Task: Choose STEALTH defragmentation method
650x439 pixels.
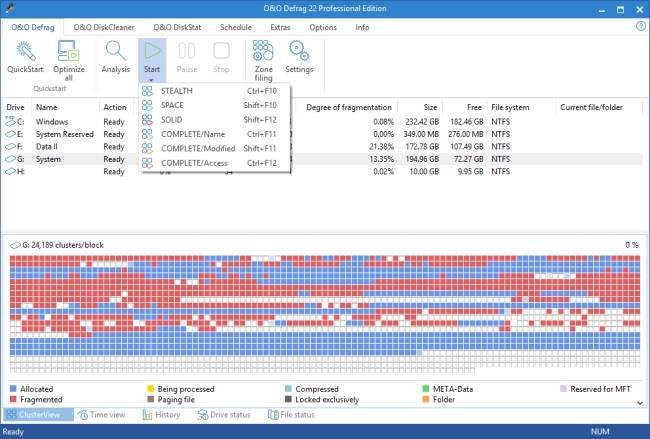Action: (215, 91)
